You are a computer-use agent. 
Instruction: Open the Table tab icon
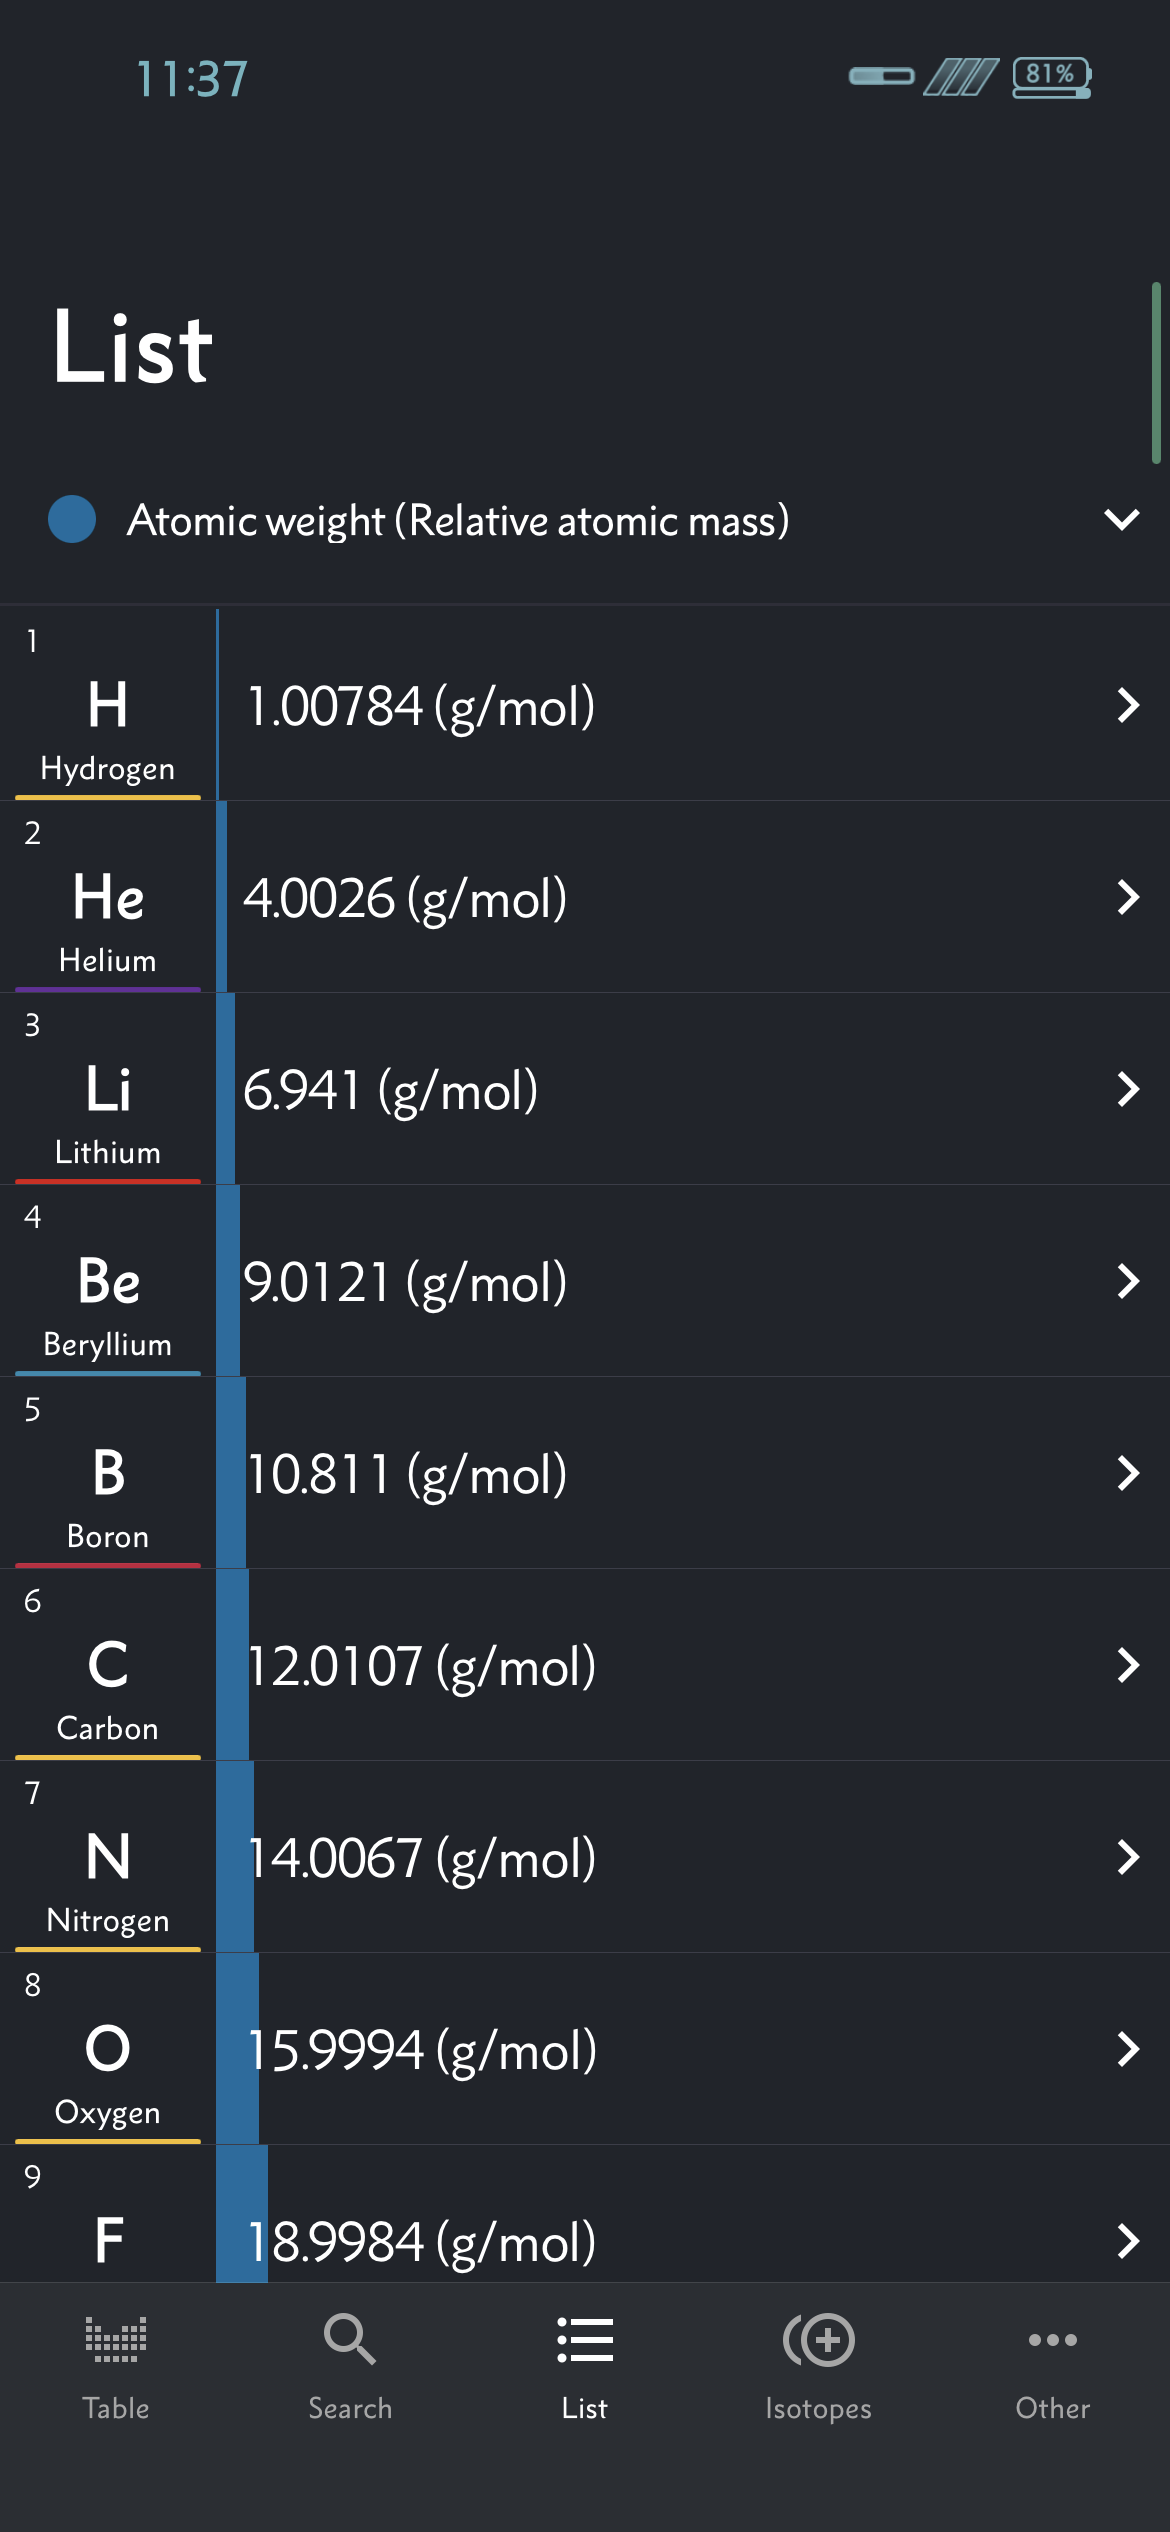click(116, 2339)
